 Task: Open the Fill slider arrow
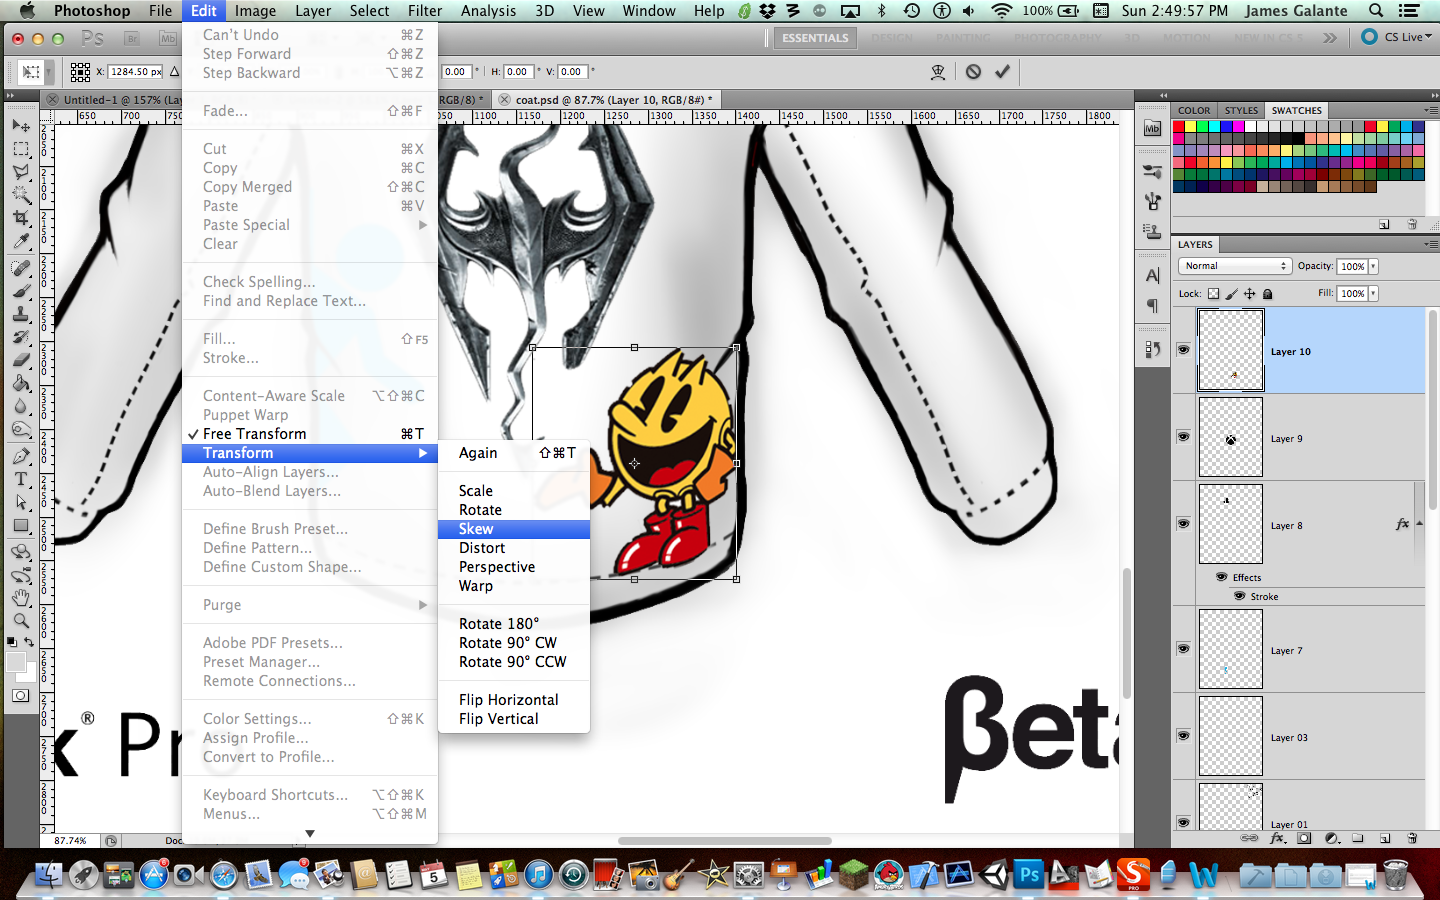click(x=1373, y=293)
